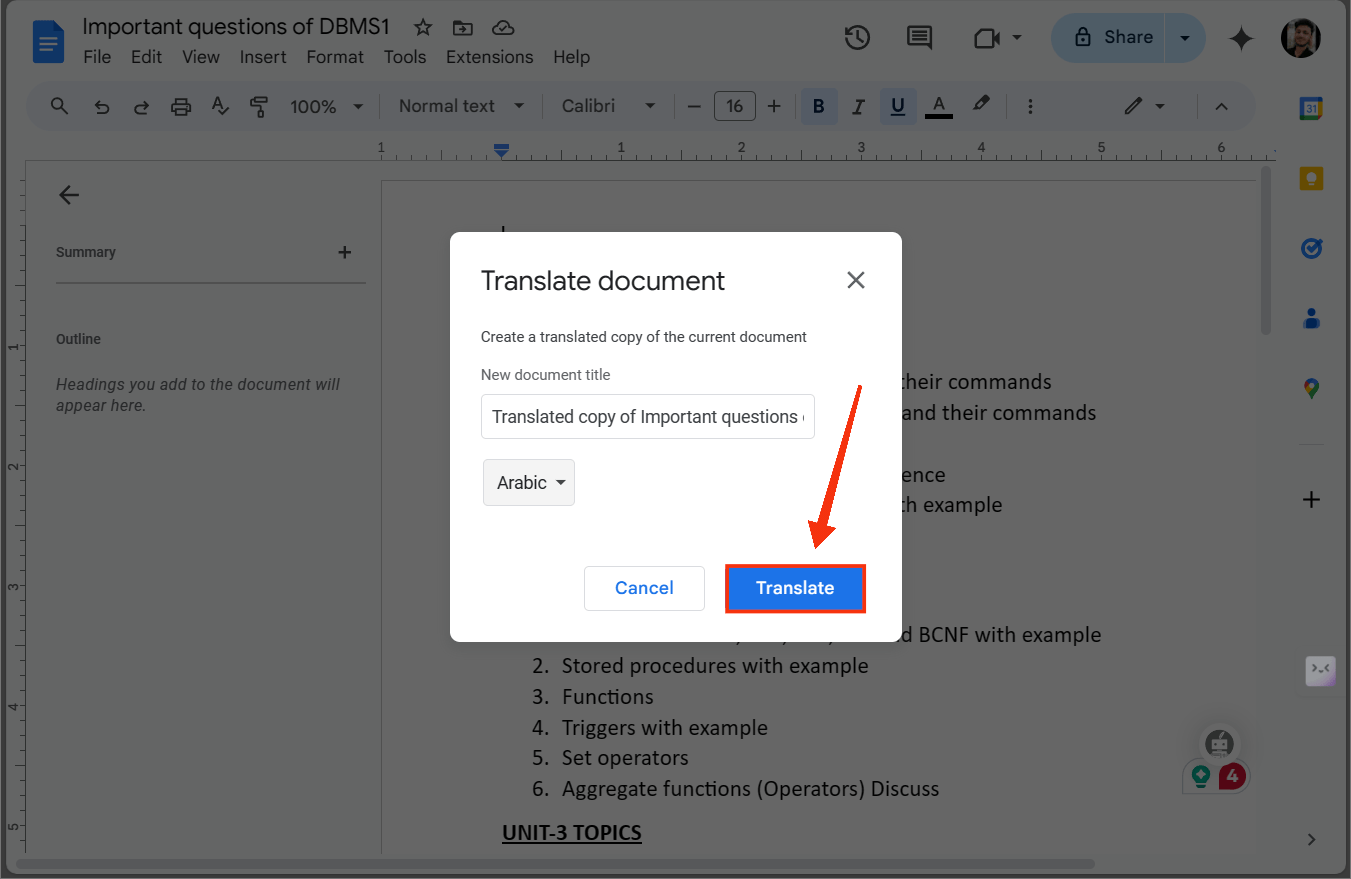Select the paint format roller icon
The image size is (1351, 879).
pos(259,106)
